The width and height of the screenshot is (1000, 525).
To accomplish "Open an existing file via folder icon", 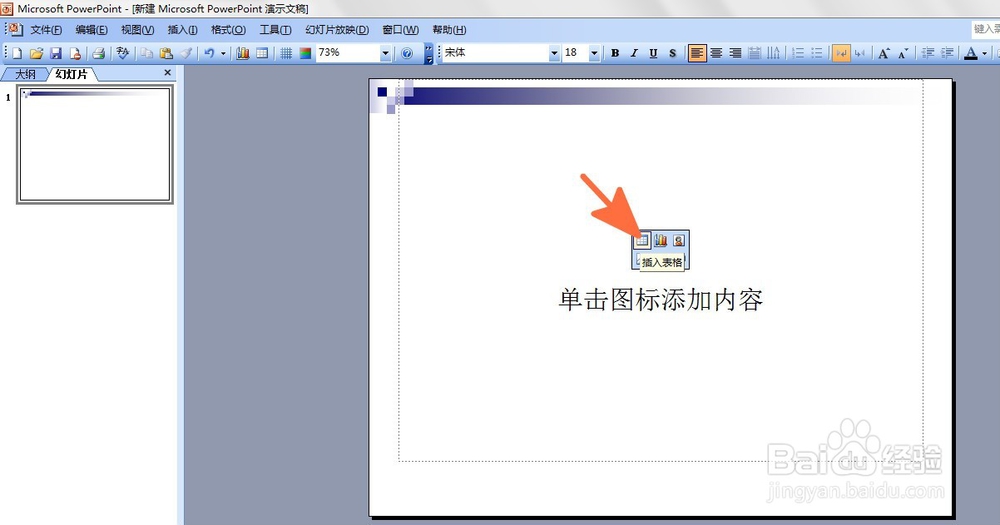I will pyautogui.click(x=36, y=53).
